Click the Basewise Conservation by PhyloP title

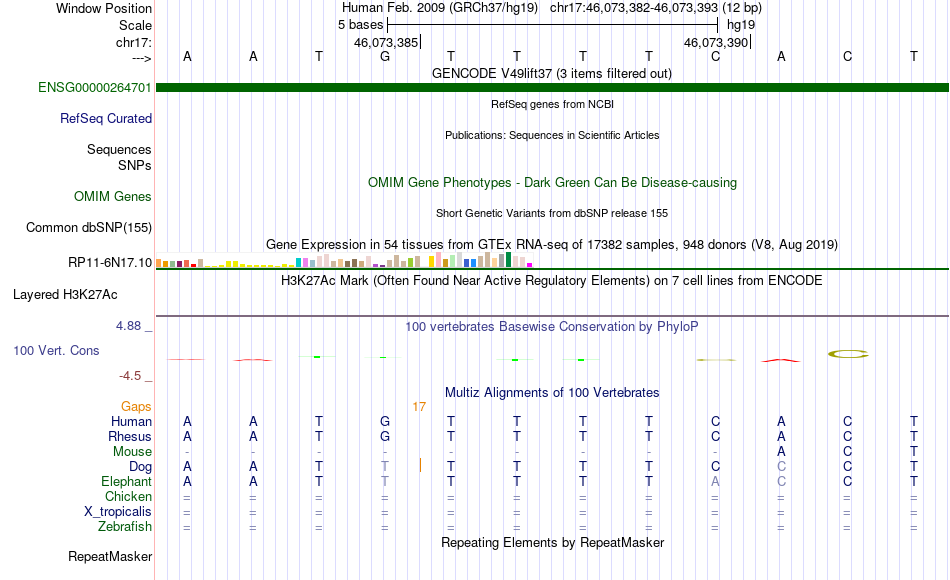click(552, 327)
